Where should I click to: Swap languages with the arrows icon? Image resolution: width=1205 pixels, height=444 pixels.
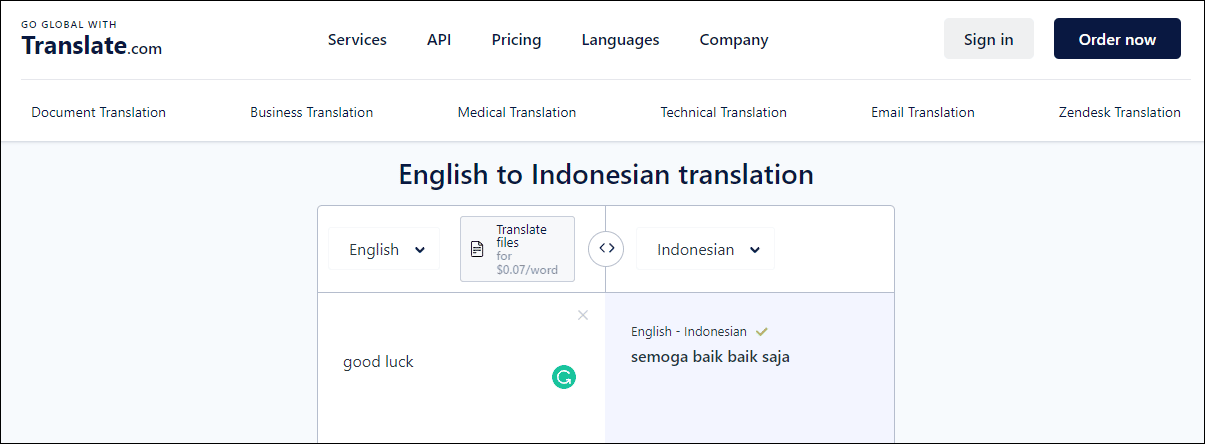[606, 248]
